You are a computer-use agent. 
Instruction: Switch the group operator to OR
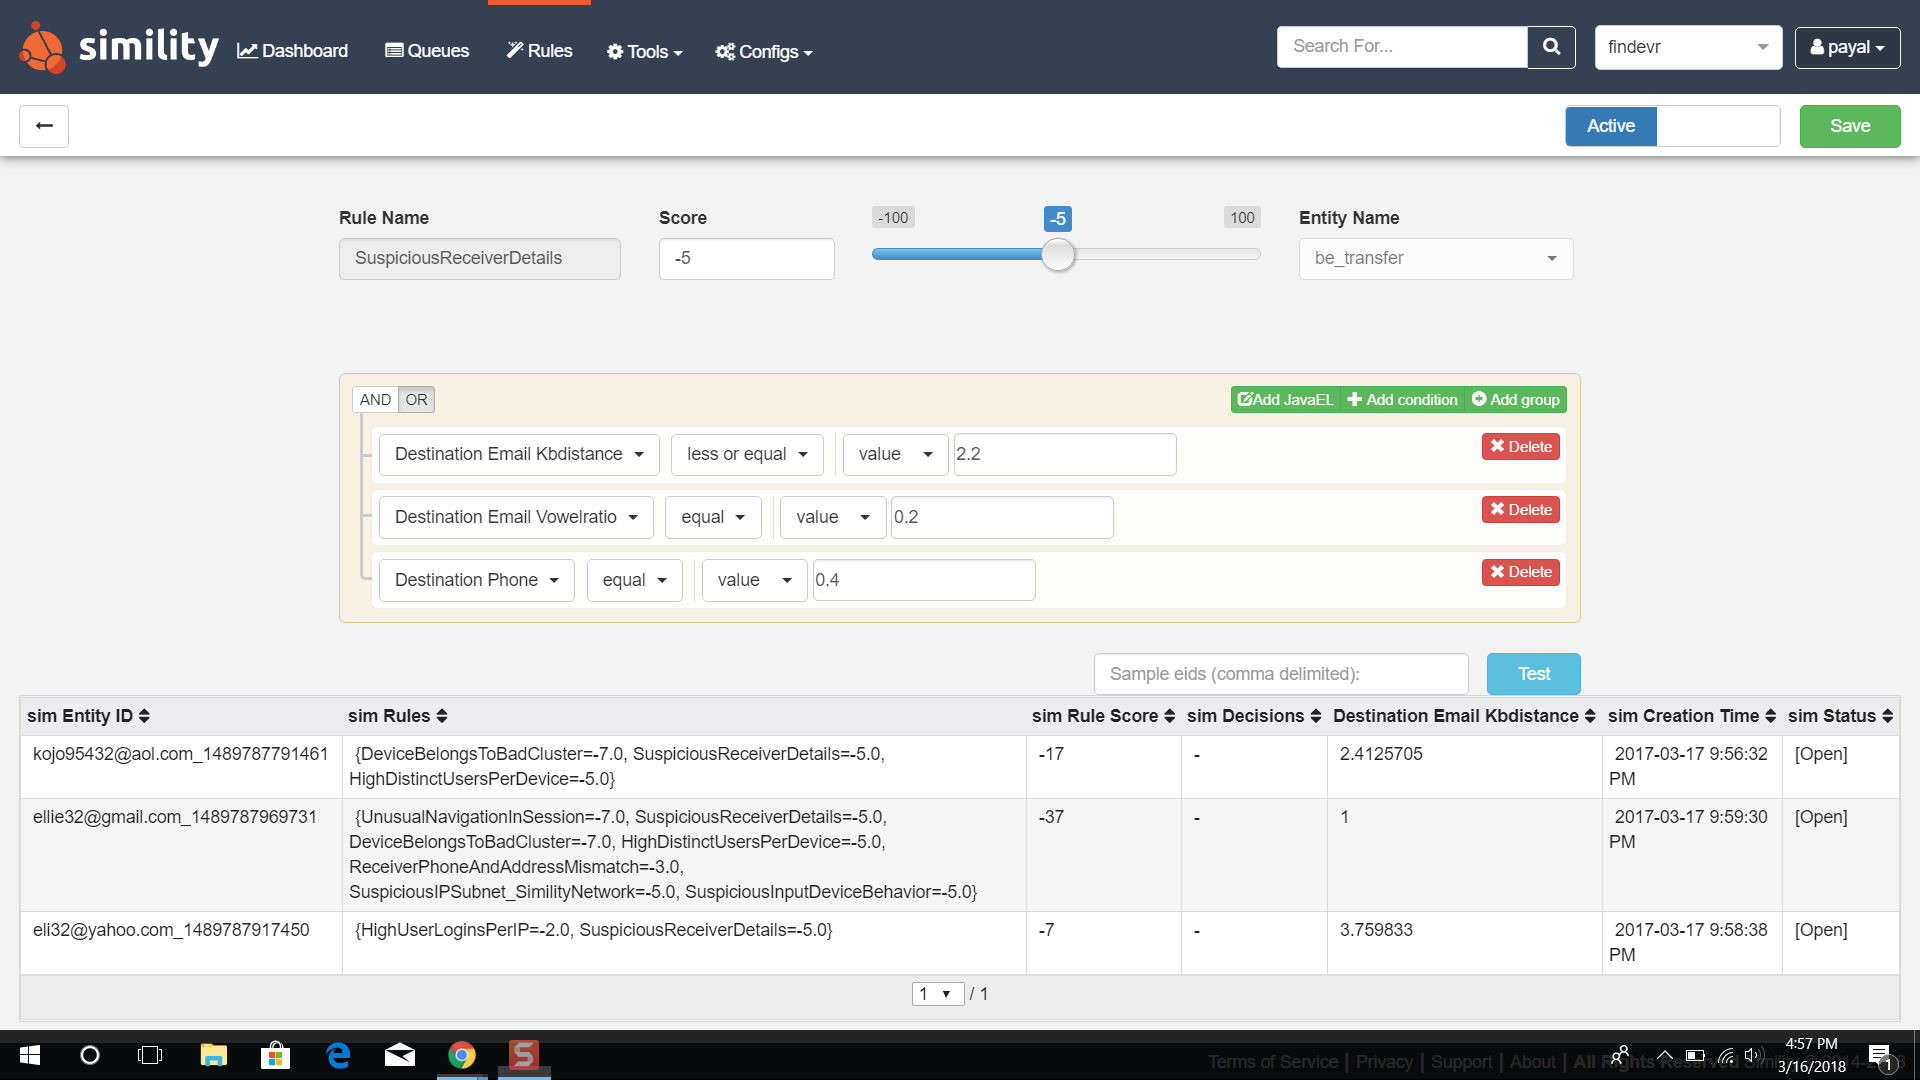(416, 400)
